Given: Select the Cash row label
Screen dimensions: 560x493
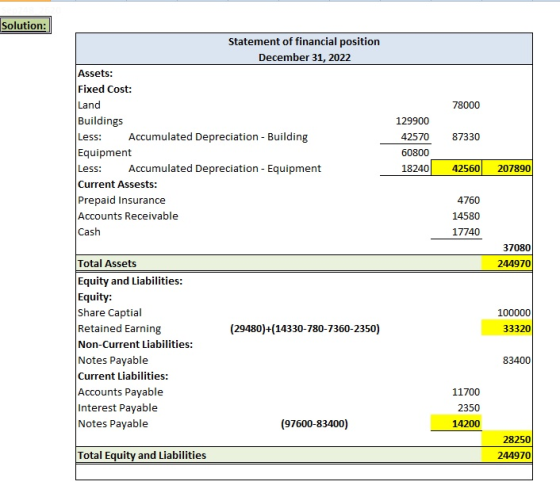Looking at the screenshot, I should pos(89,232).
